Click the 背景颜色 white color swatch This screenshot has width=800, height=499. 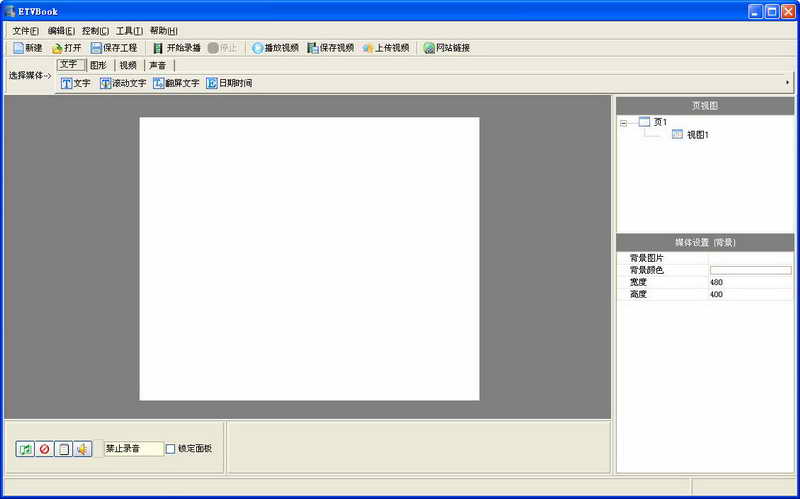751,270
